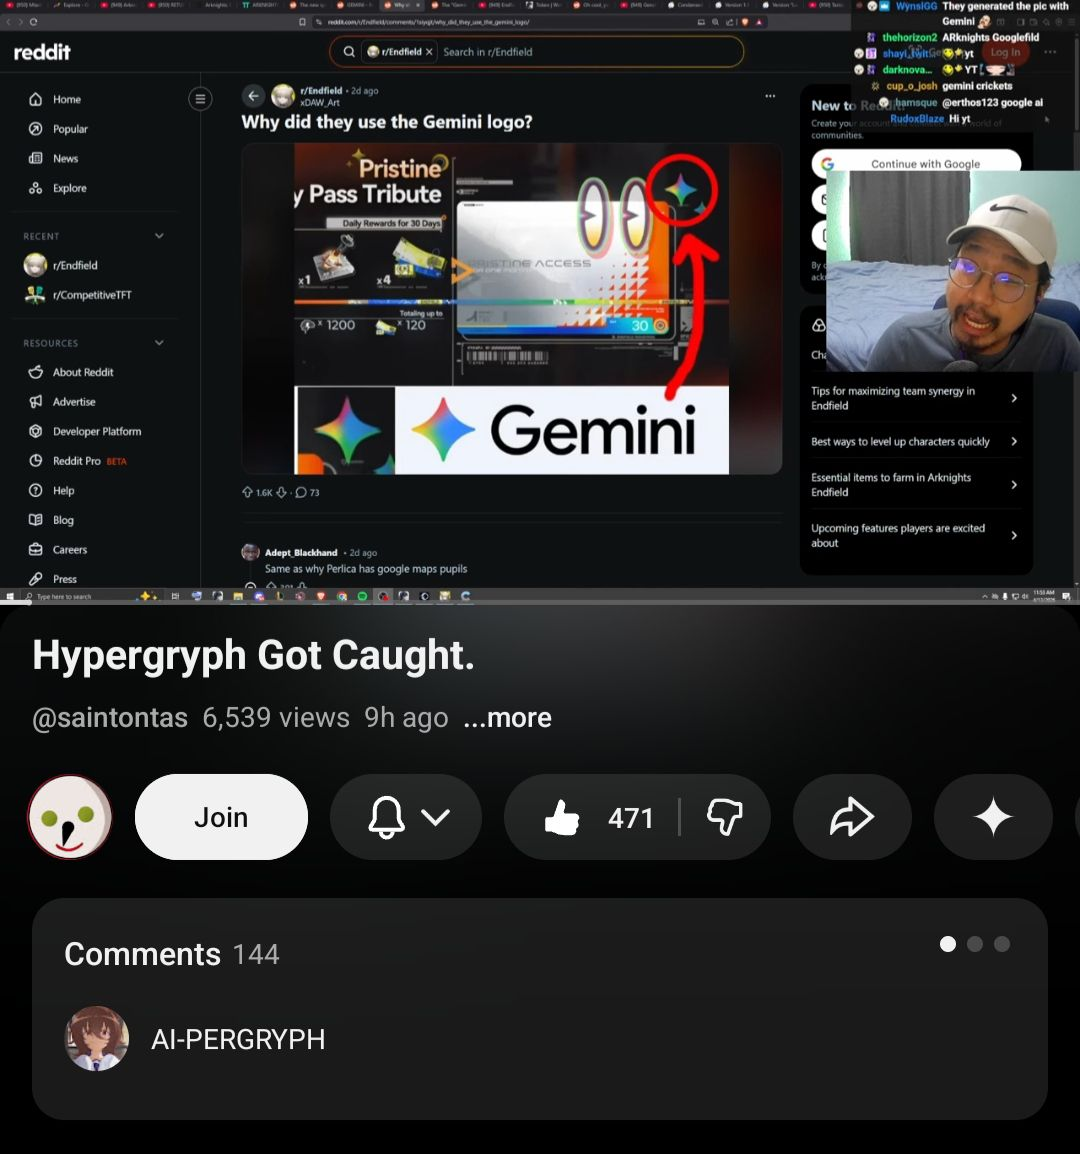Remove the r/Endfield search chip
Image resolution: width=1080 pixels, height=1154 pixels.
[429, 52]
